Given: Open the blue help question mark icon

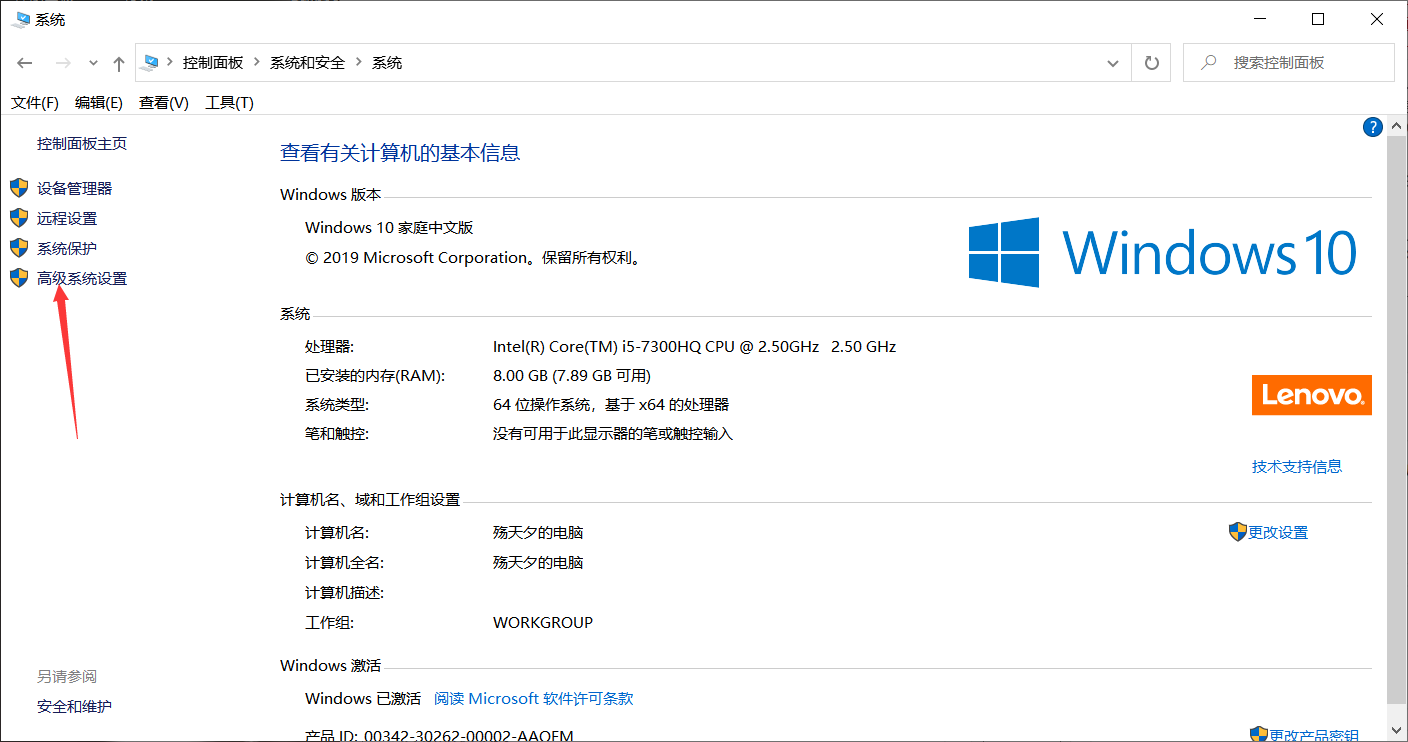Looking at the screenshot, I should click(x=1373, y=127).
